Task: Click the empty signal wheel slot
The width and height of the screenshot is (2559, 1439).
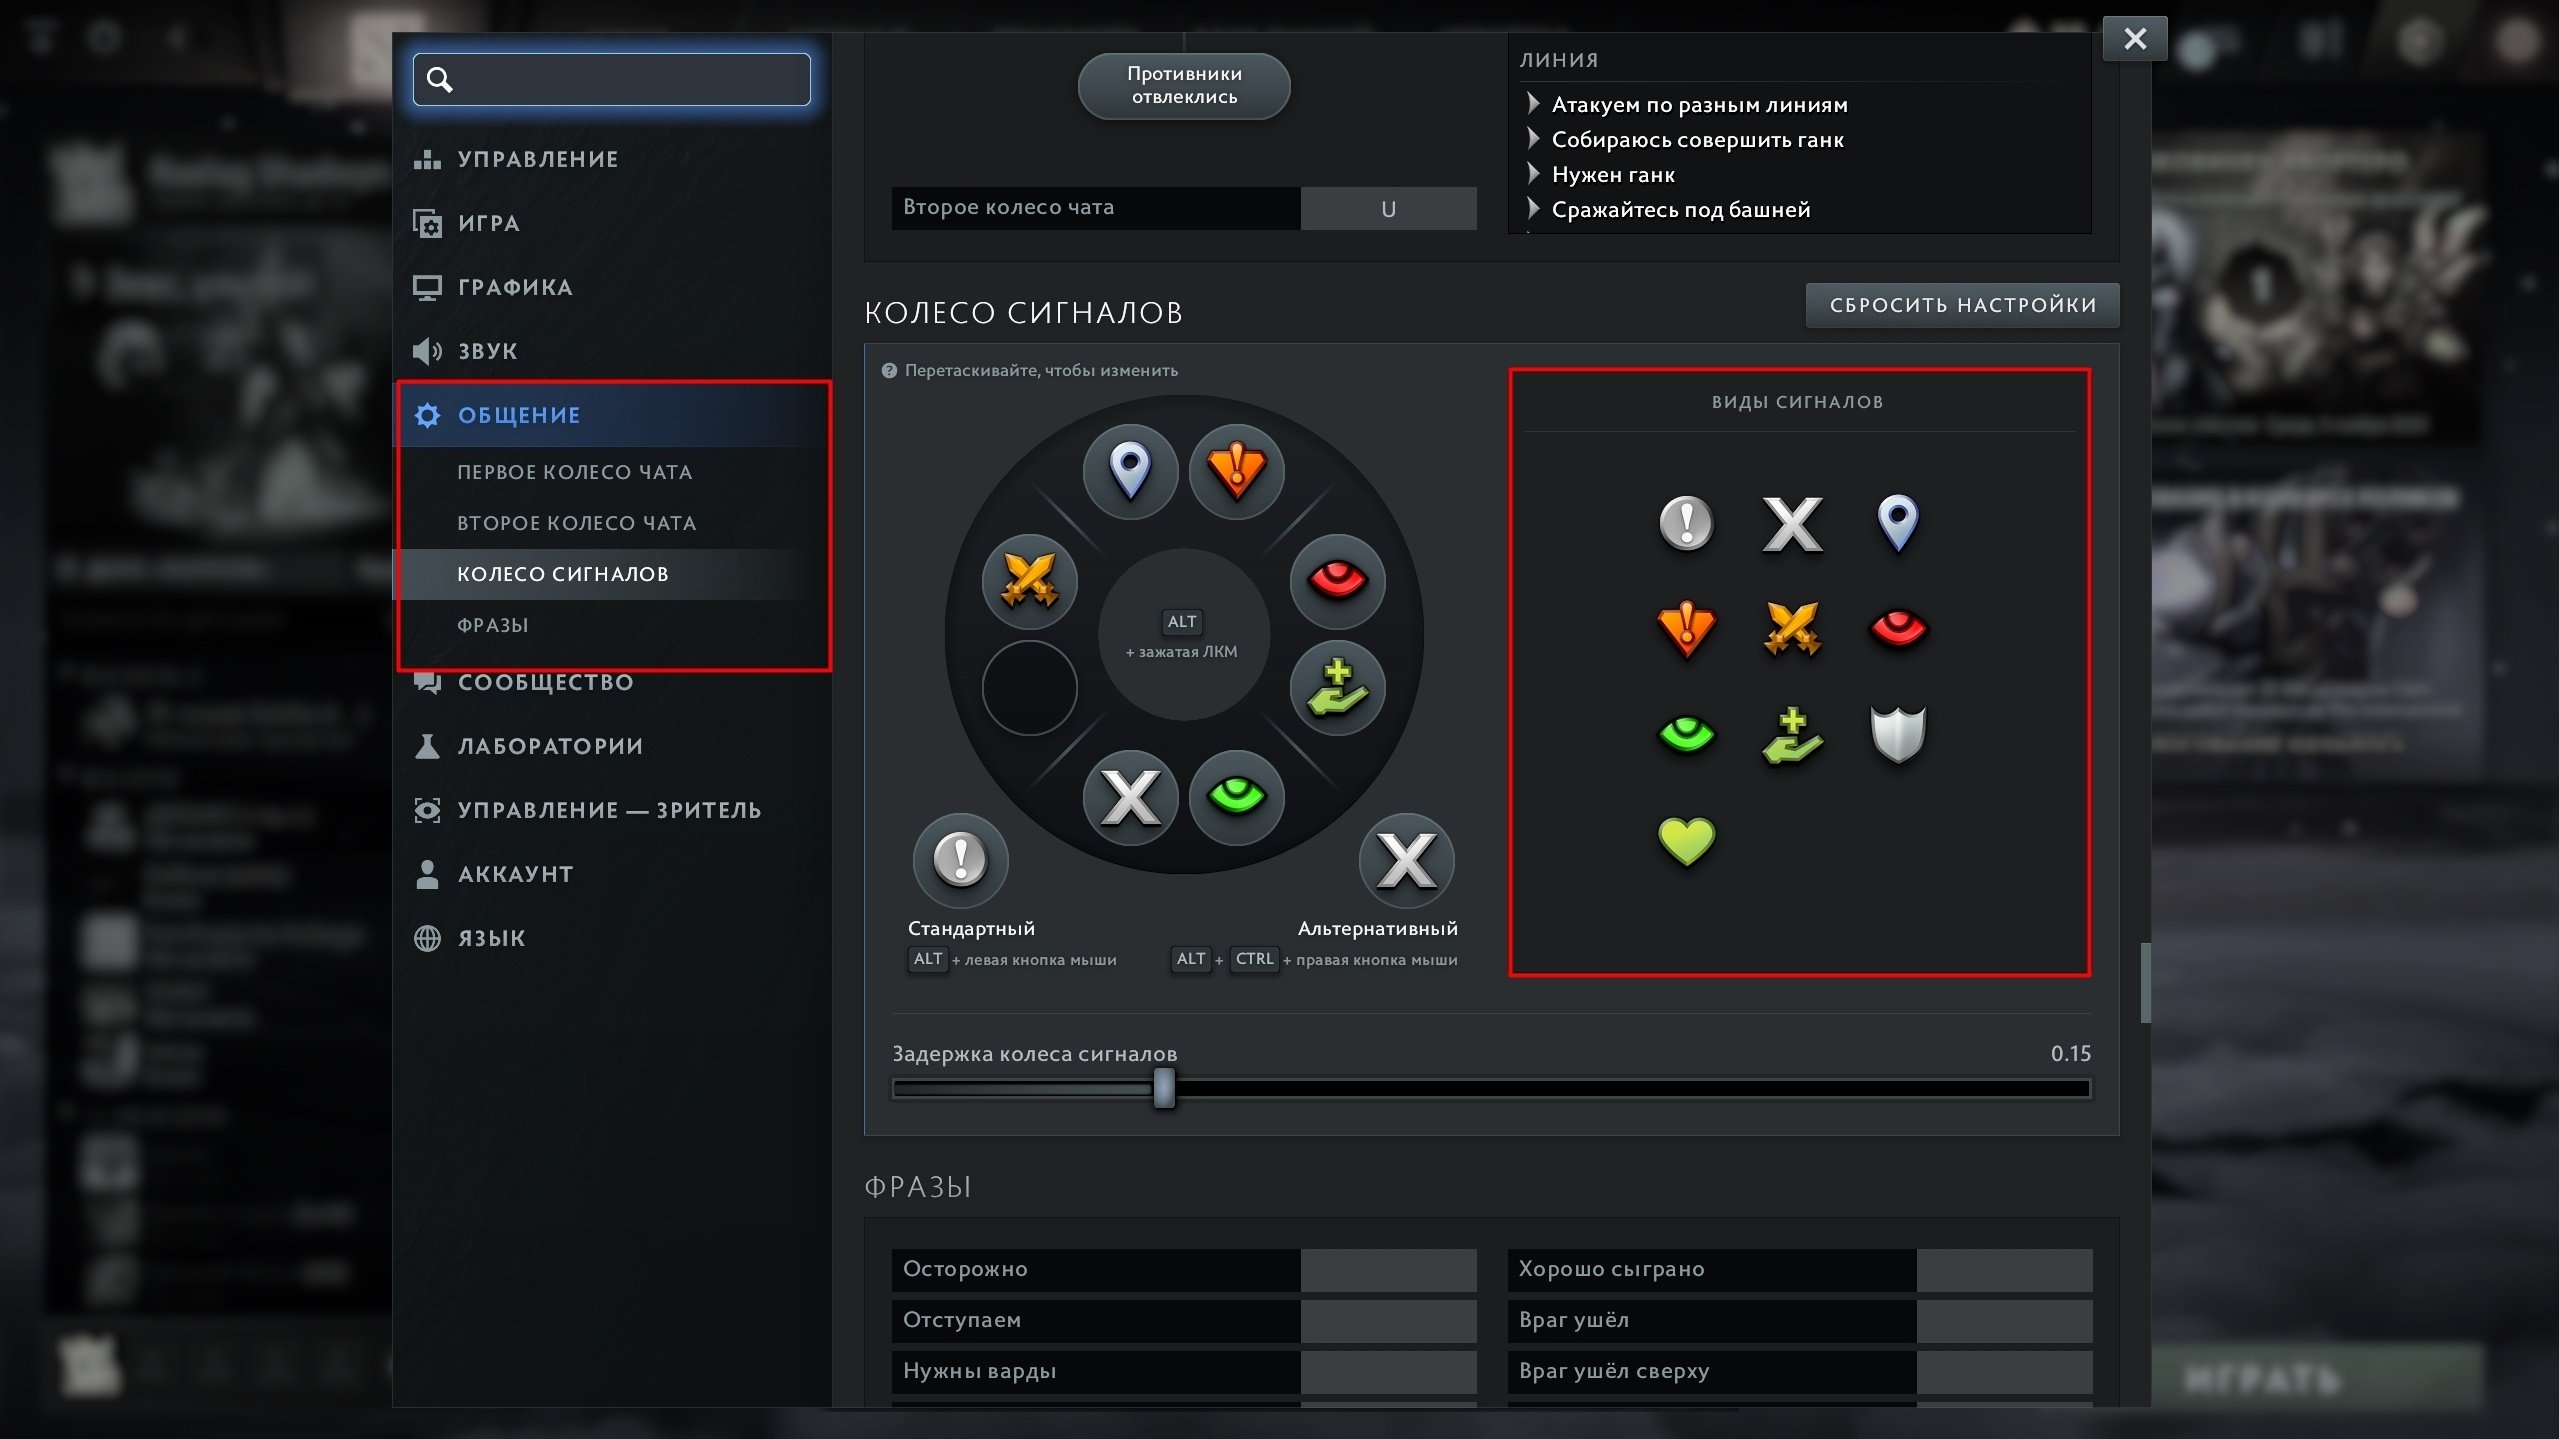Action: [x=1029, y=688]
